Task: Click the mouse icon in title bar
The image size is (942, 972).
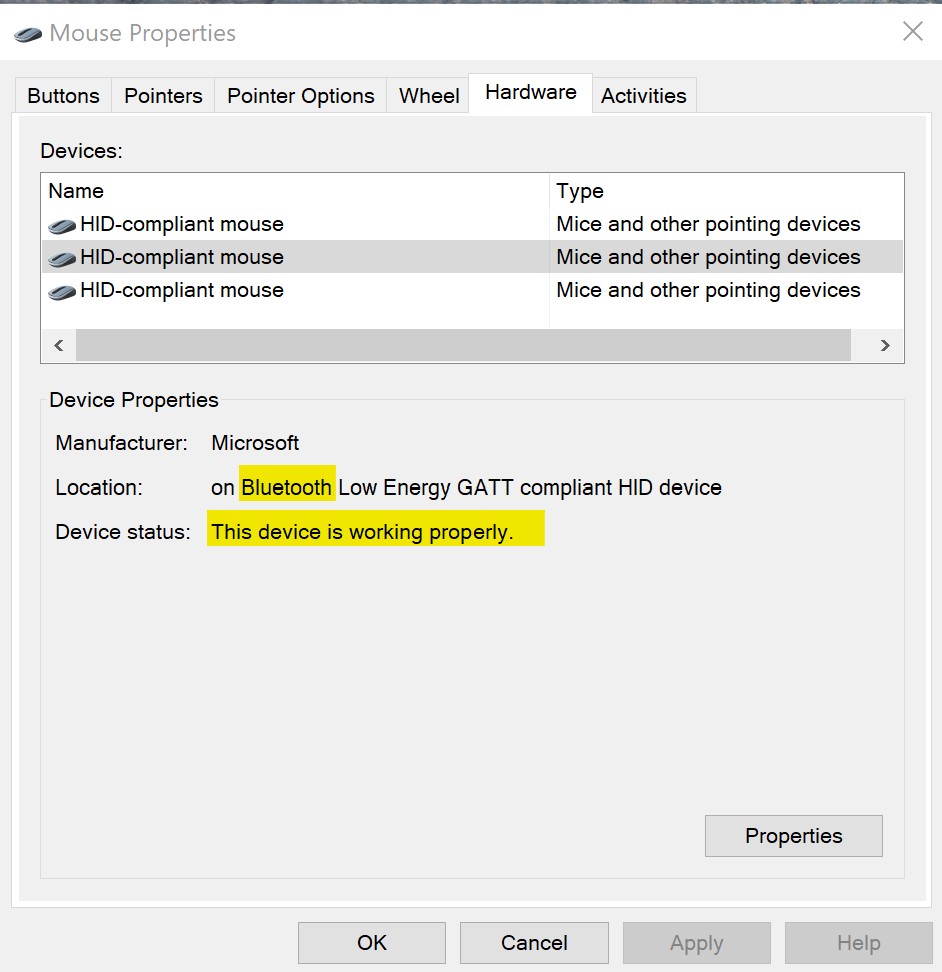Action: point(28,34)
